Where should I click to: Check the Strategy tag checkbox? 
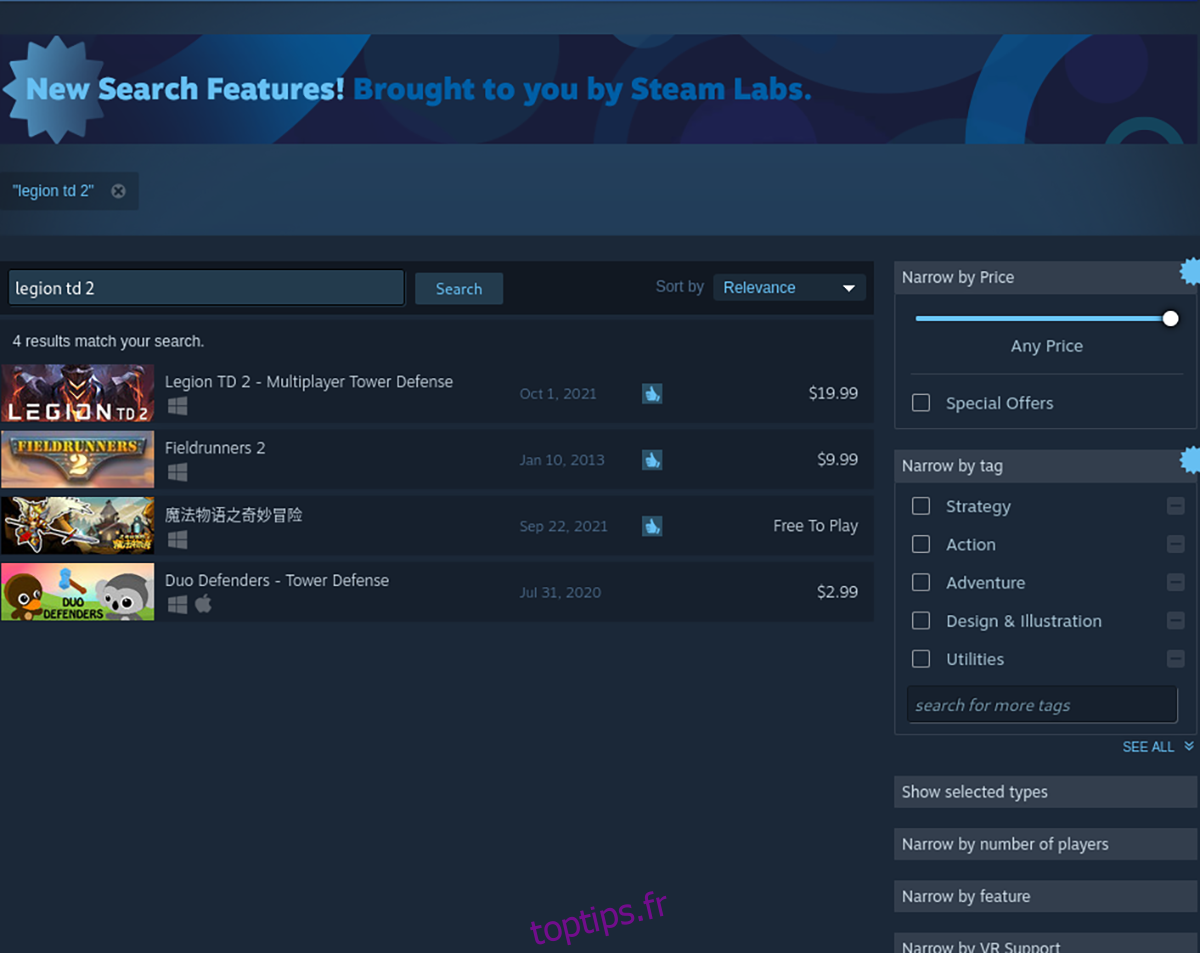coord(921,507)
